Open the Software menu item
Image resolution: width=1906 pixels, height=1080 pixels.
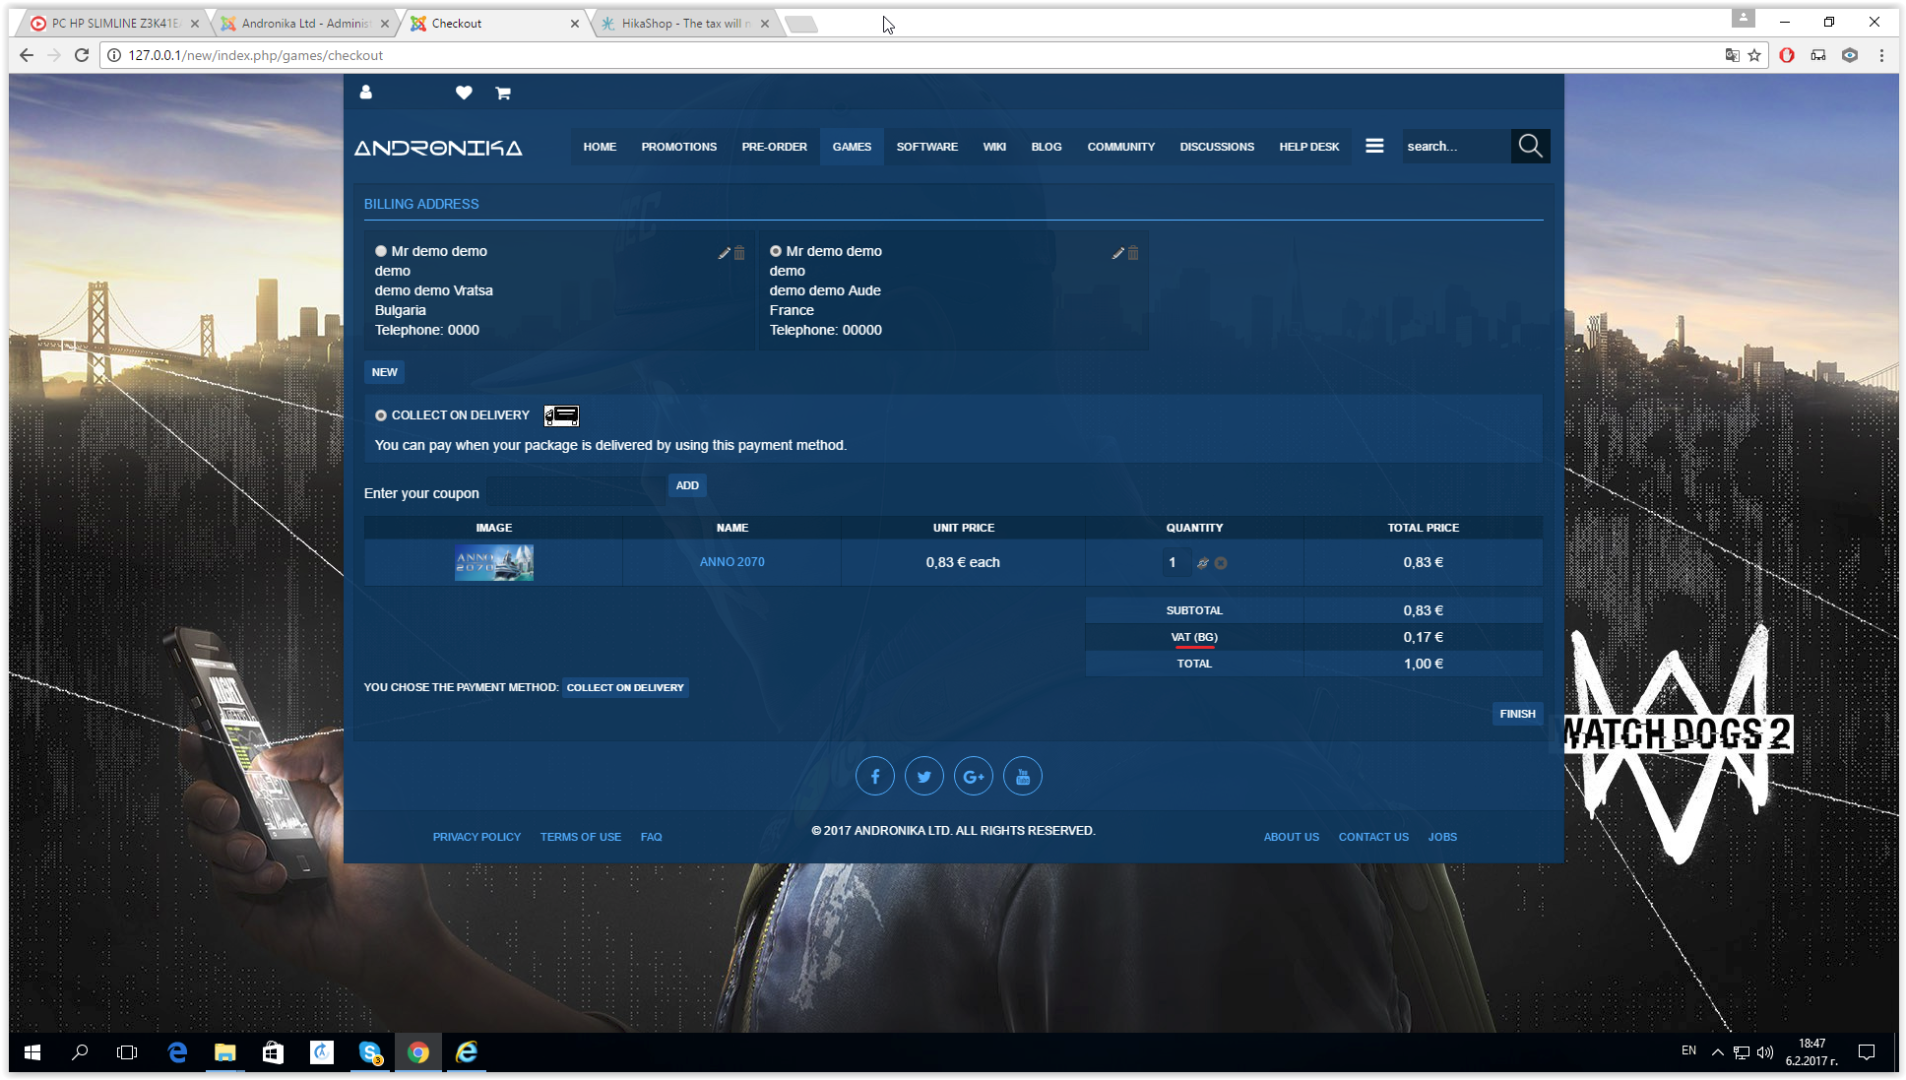[927, 147]
